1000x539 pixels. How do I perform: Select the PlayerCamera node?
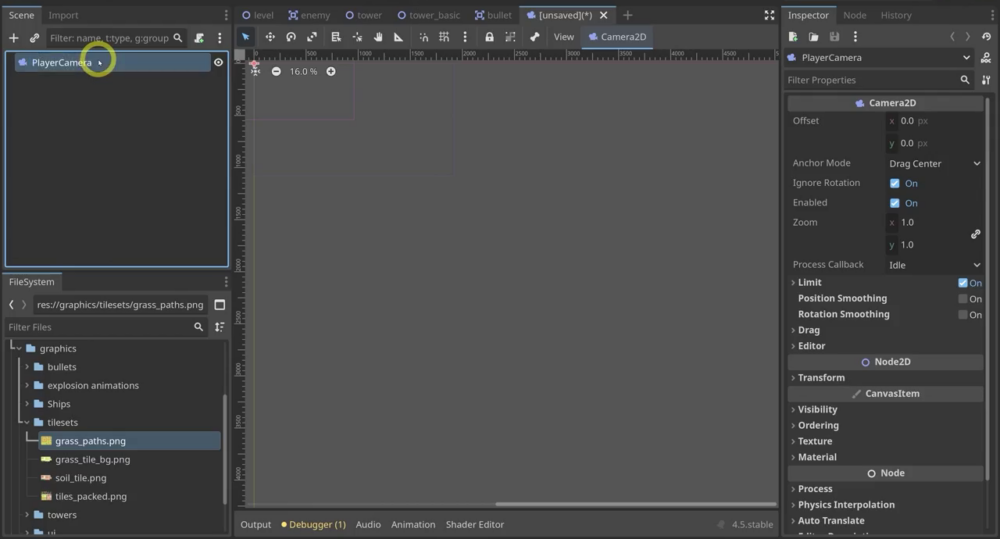pos(112,63)
